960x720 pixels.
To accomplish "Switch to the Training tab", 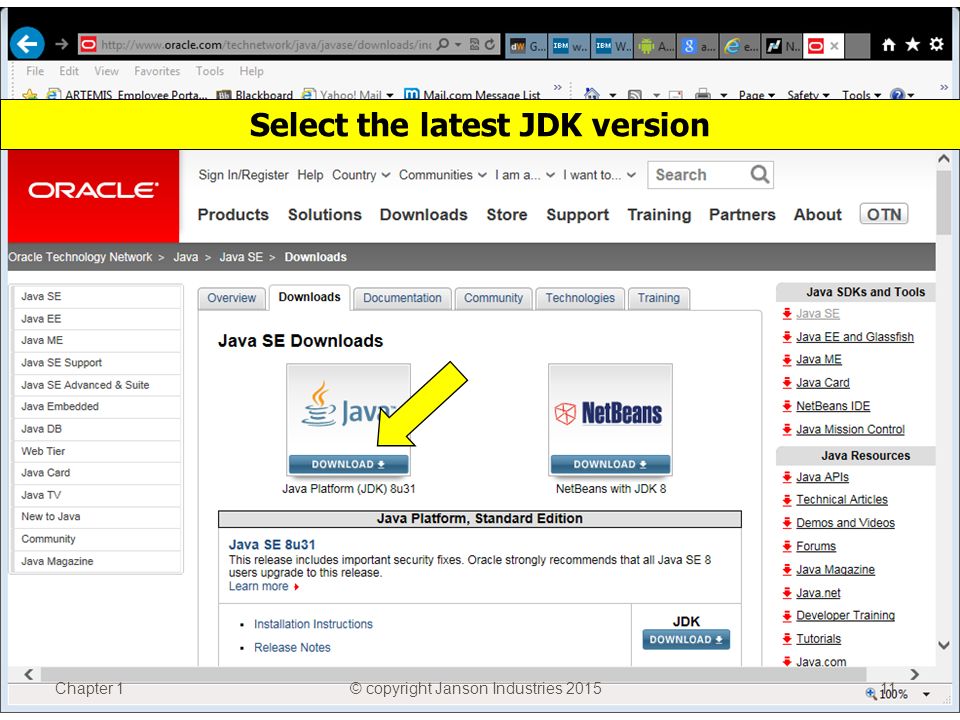I will pos(659,298).
